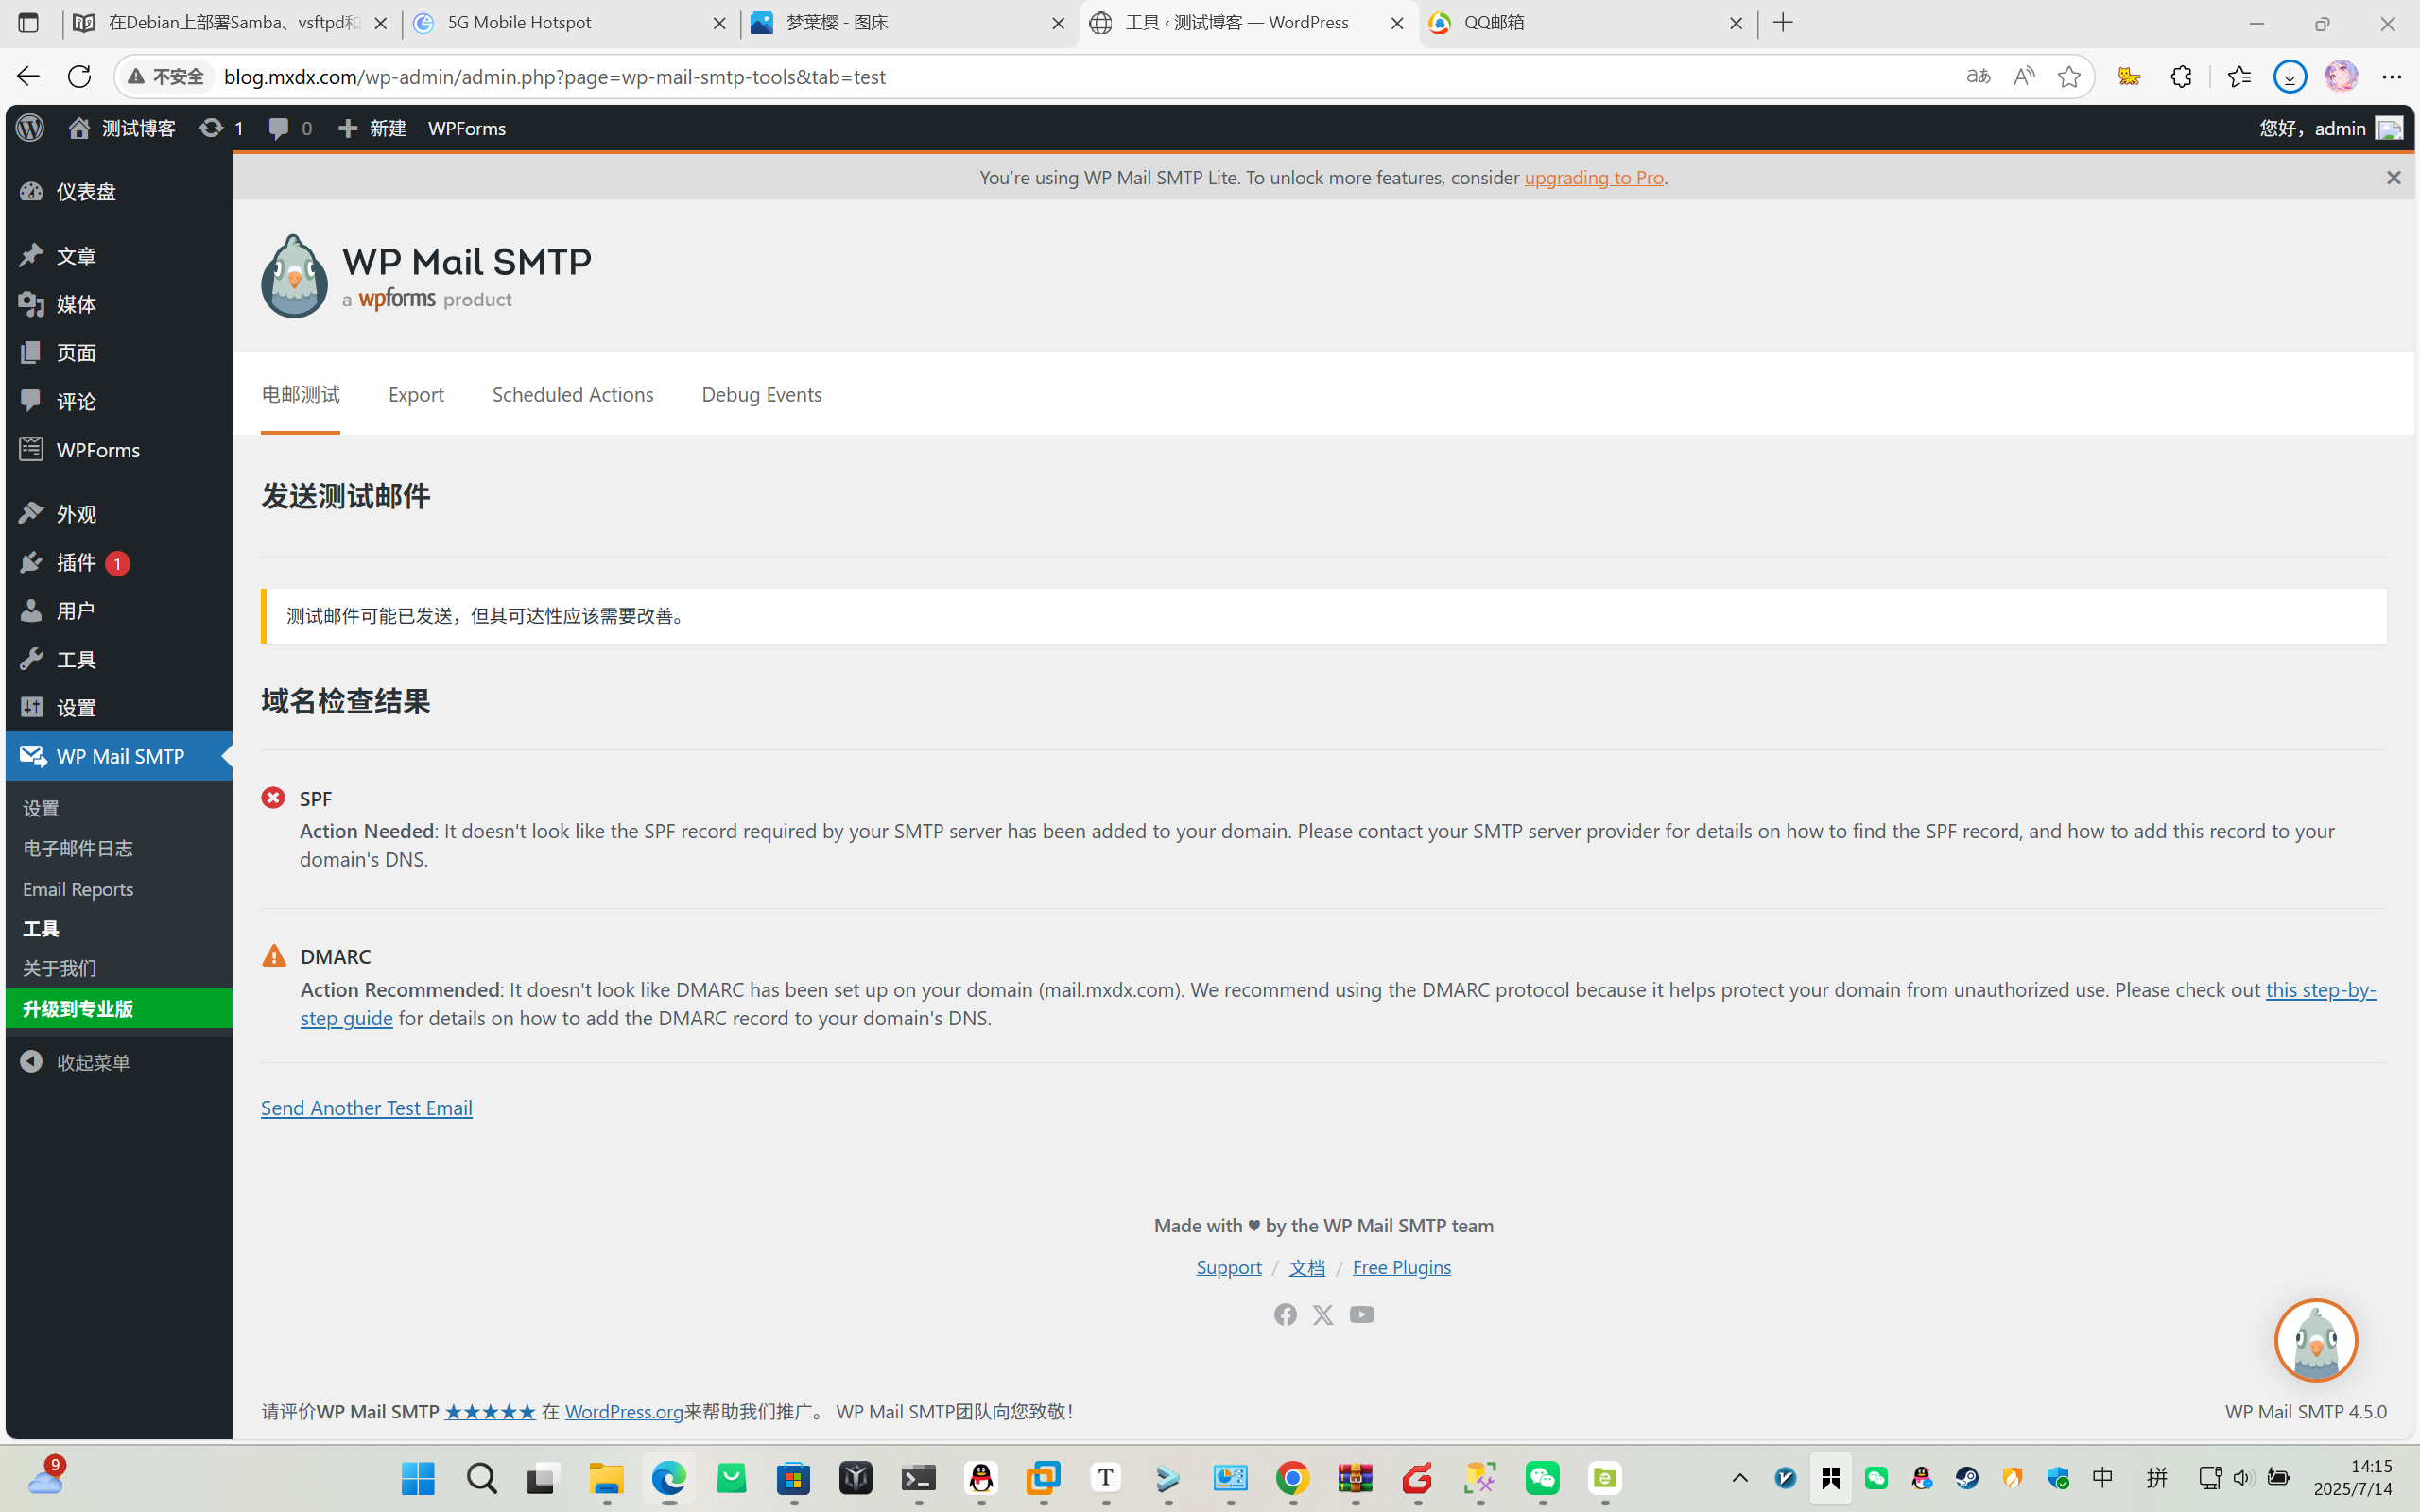Click 新建 to add new content

[x=372, y=128]
